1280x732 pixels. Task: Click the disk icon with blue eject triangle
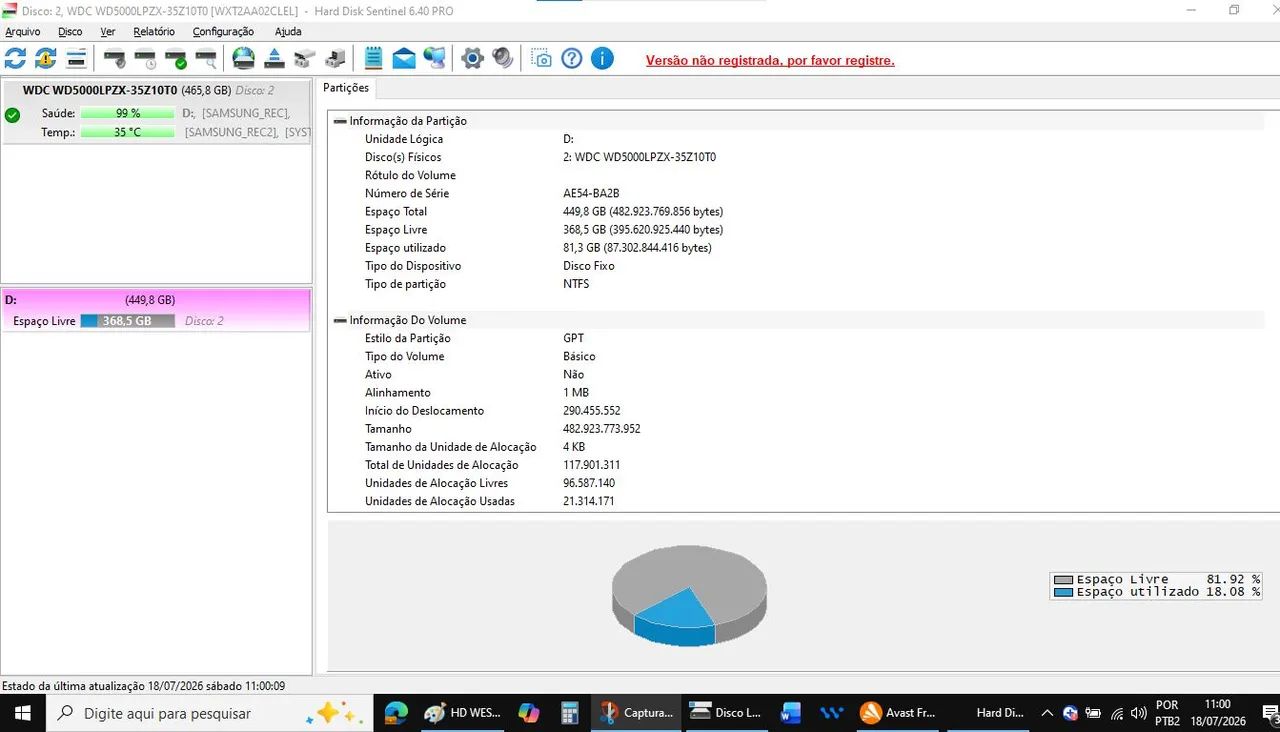point(275,58)
